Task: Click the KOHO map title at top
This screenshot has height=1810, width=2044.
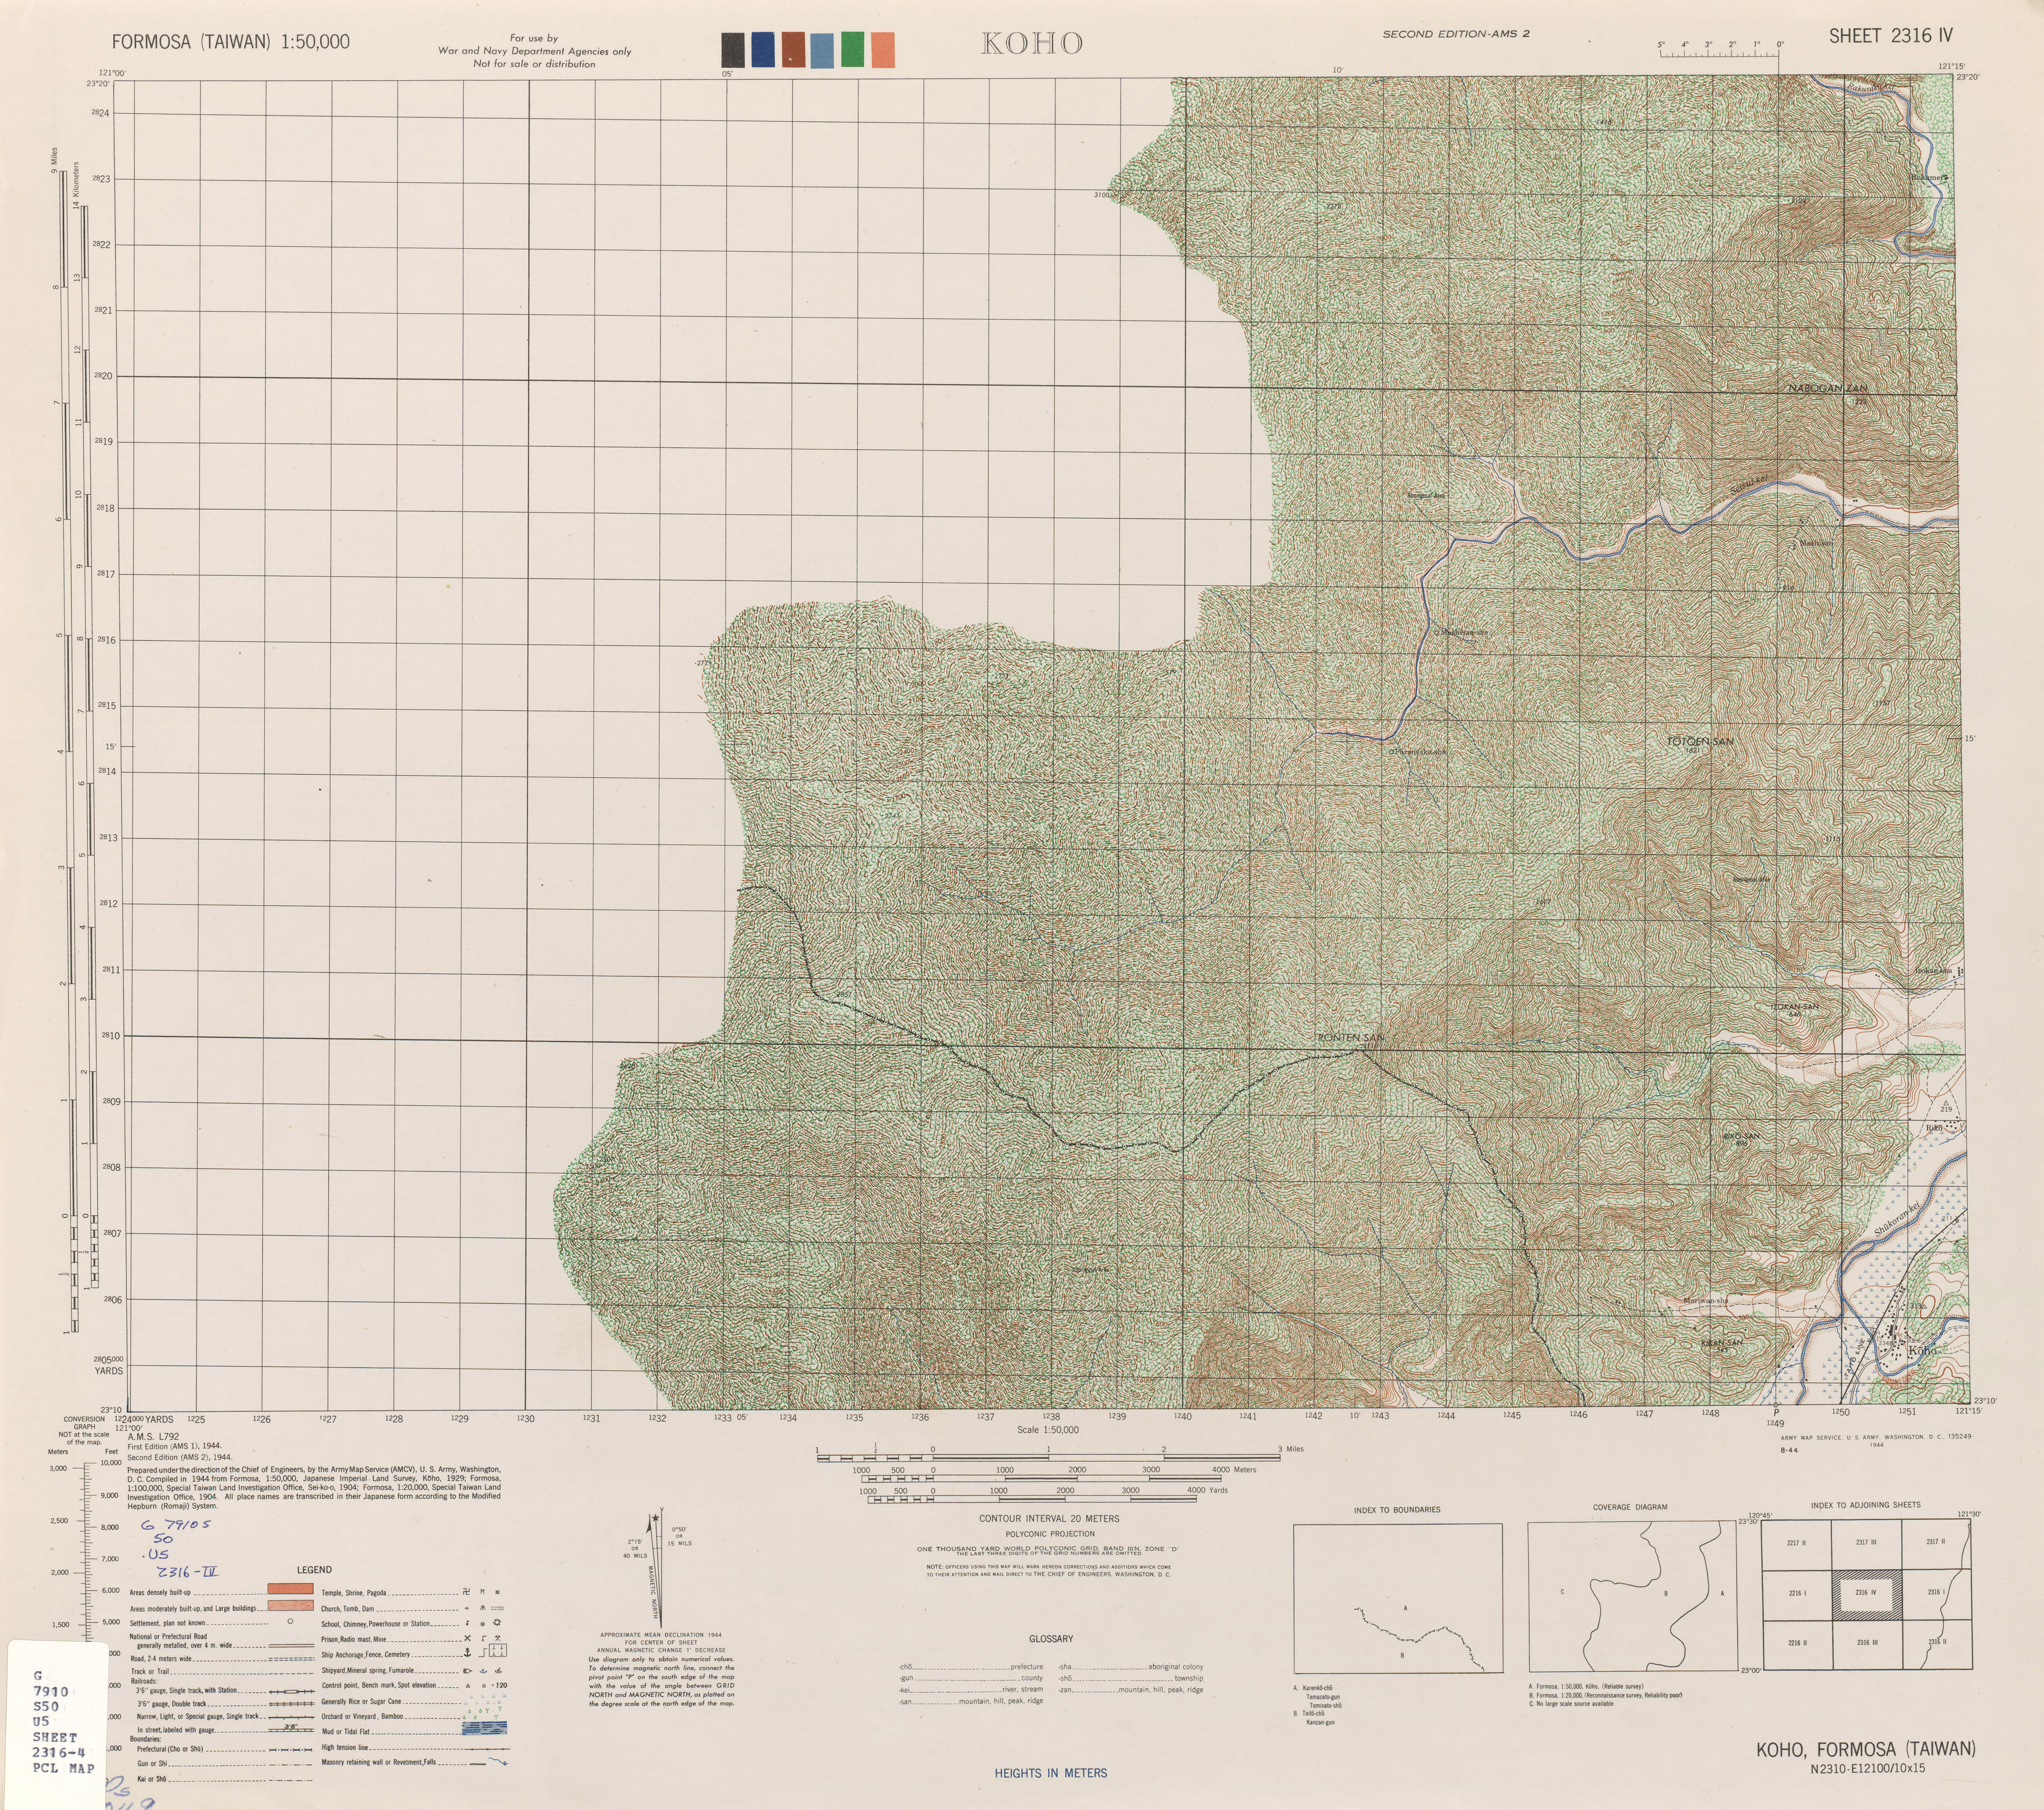Action: tap(1031, 43)
